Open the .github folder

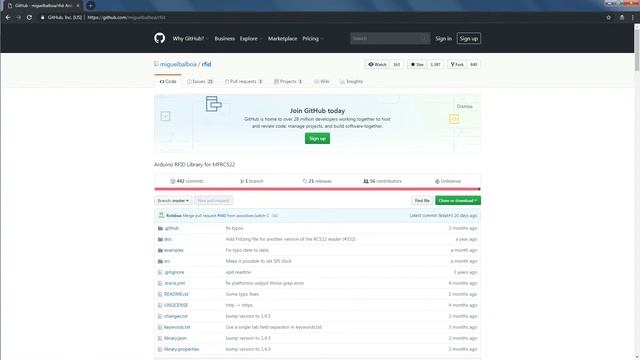(171, 228)
